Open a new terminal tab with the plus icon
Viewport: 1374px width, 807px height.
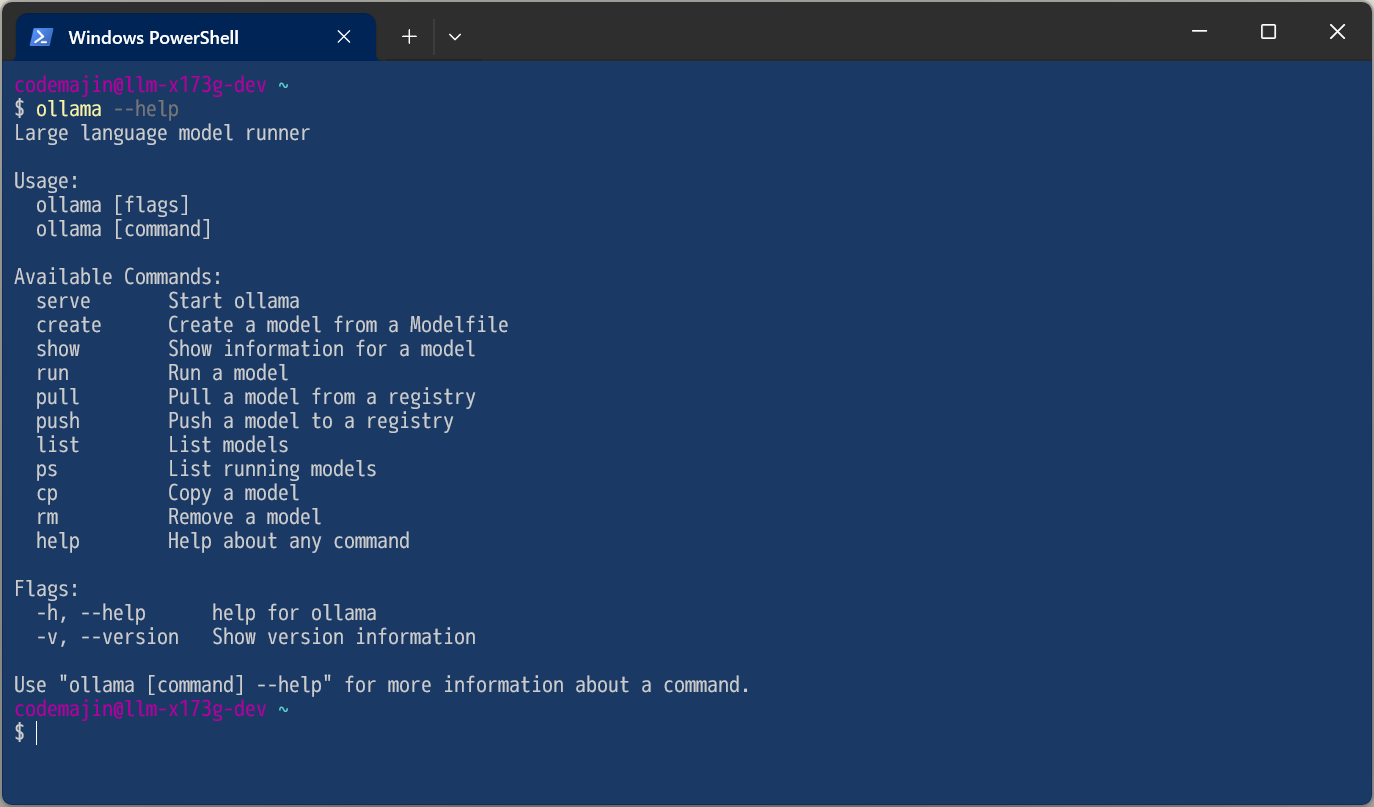[408, 36]
